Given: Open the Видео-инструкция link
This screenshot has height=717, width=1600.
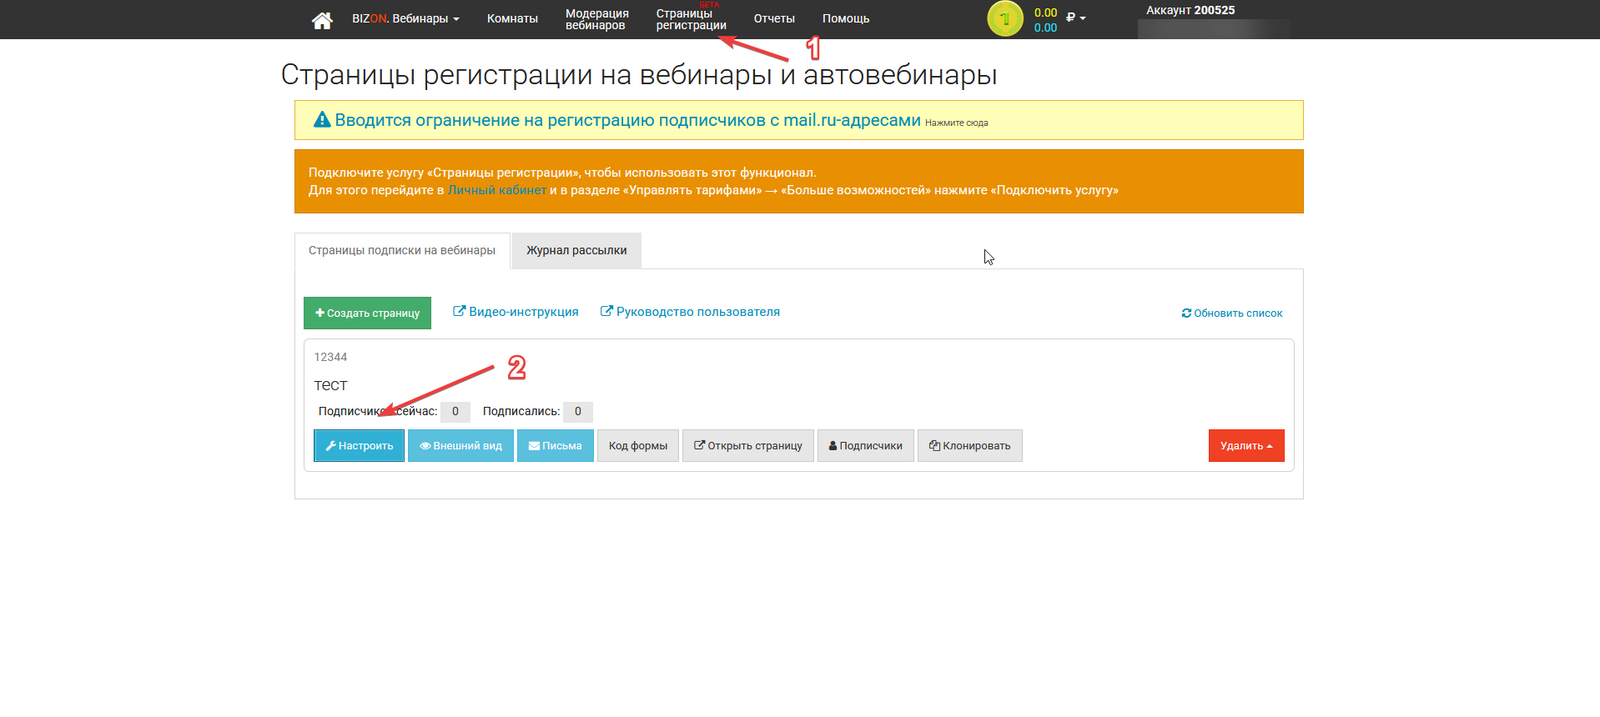Looking at the screenshot, I should point(516,312).
